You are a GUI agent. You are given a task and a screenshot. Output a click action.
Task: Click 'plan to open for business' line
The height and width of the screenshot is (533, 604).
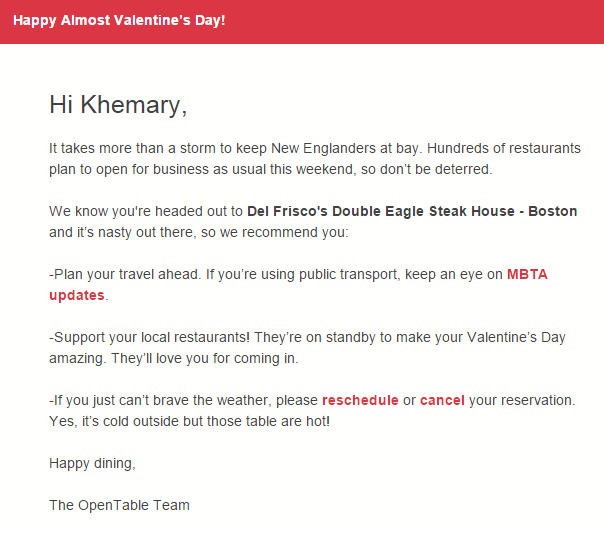[270, 169]
